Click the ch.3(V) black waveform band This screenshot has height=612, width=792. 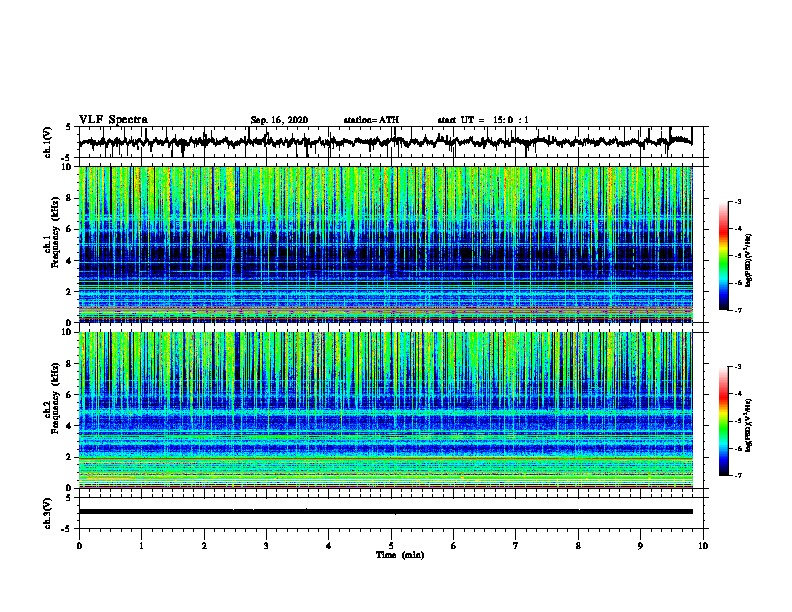click(385, 512)
